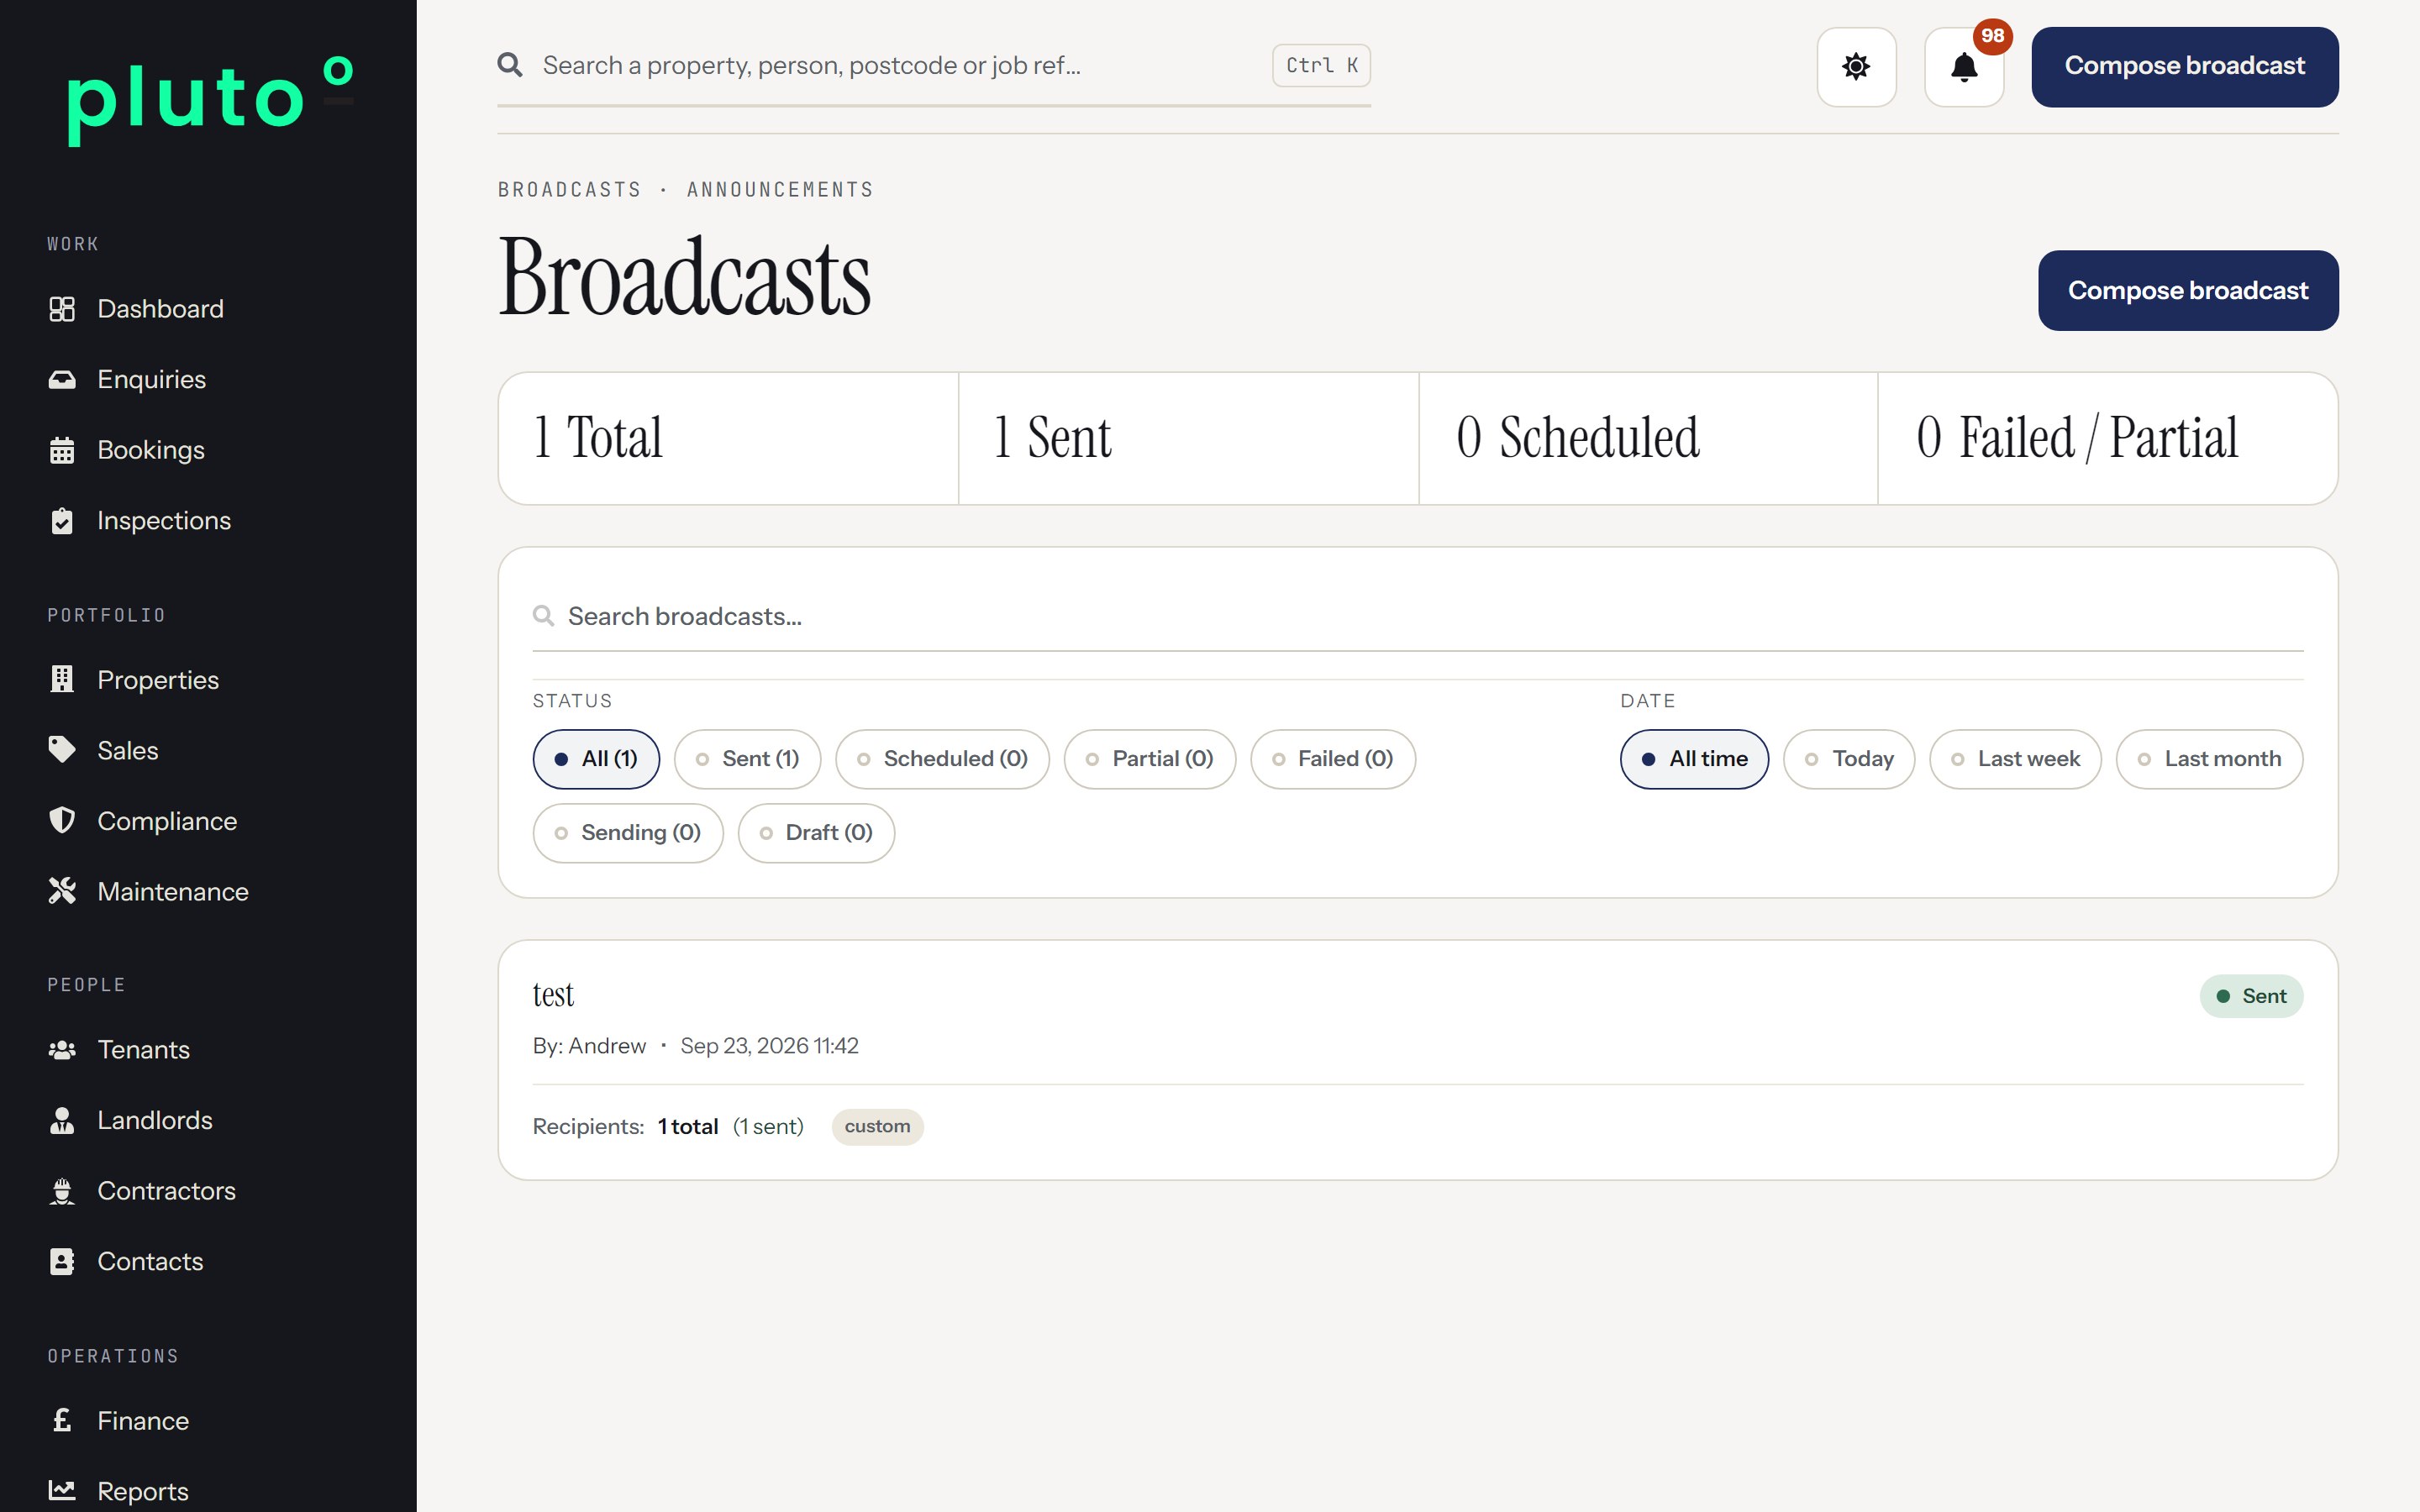Open notifications bell with 98 badge
2420x1512 pixels.
tap(1964, 67)
